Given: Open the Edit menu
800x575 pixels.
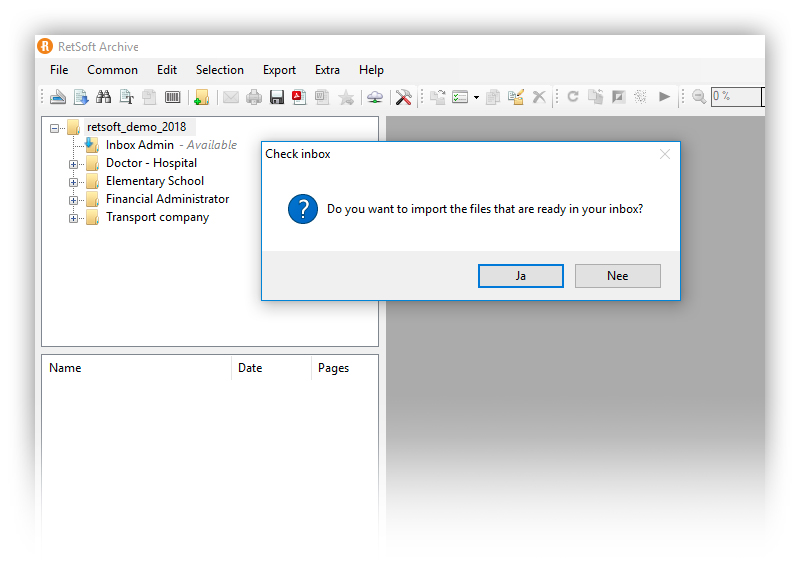Looking at the screenshot, I should click(x=167, y=70).
